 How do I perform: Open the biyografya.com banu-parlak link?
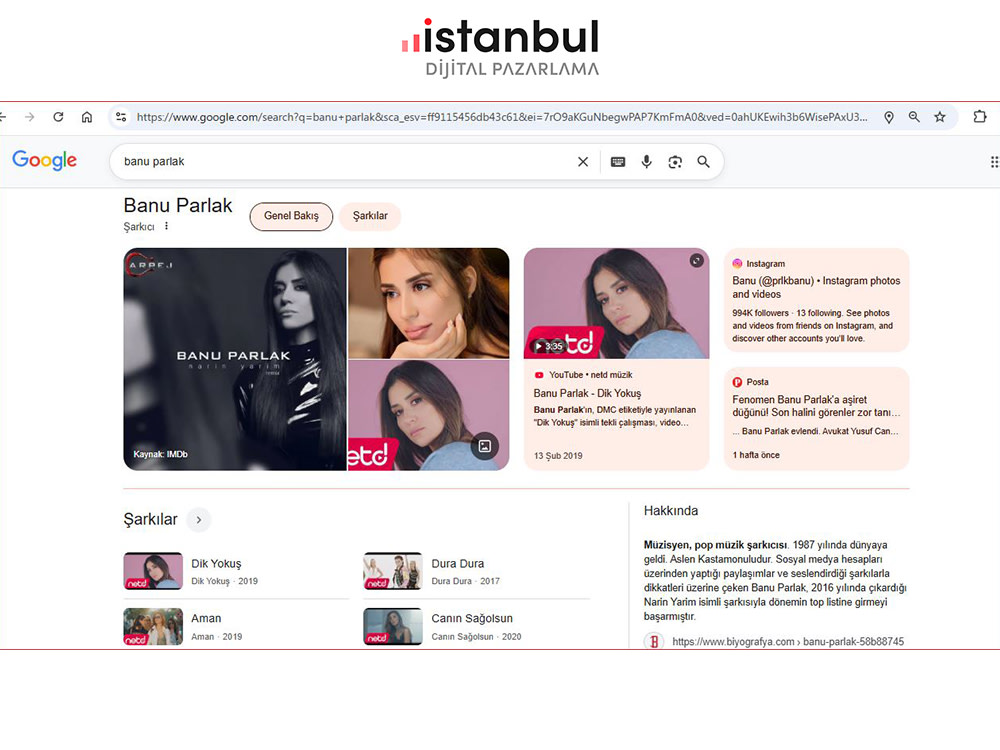788,642
